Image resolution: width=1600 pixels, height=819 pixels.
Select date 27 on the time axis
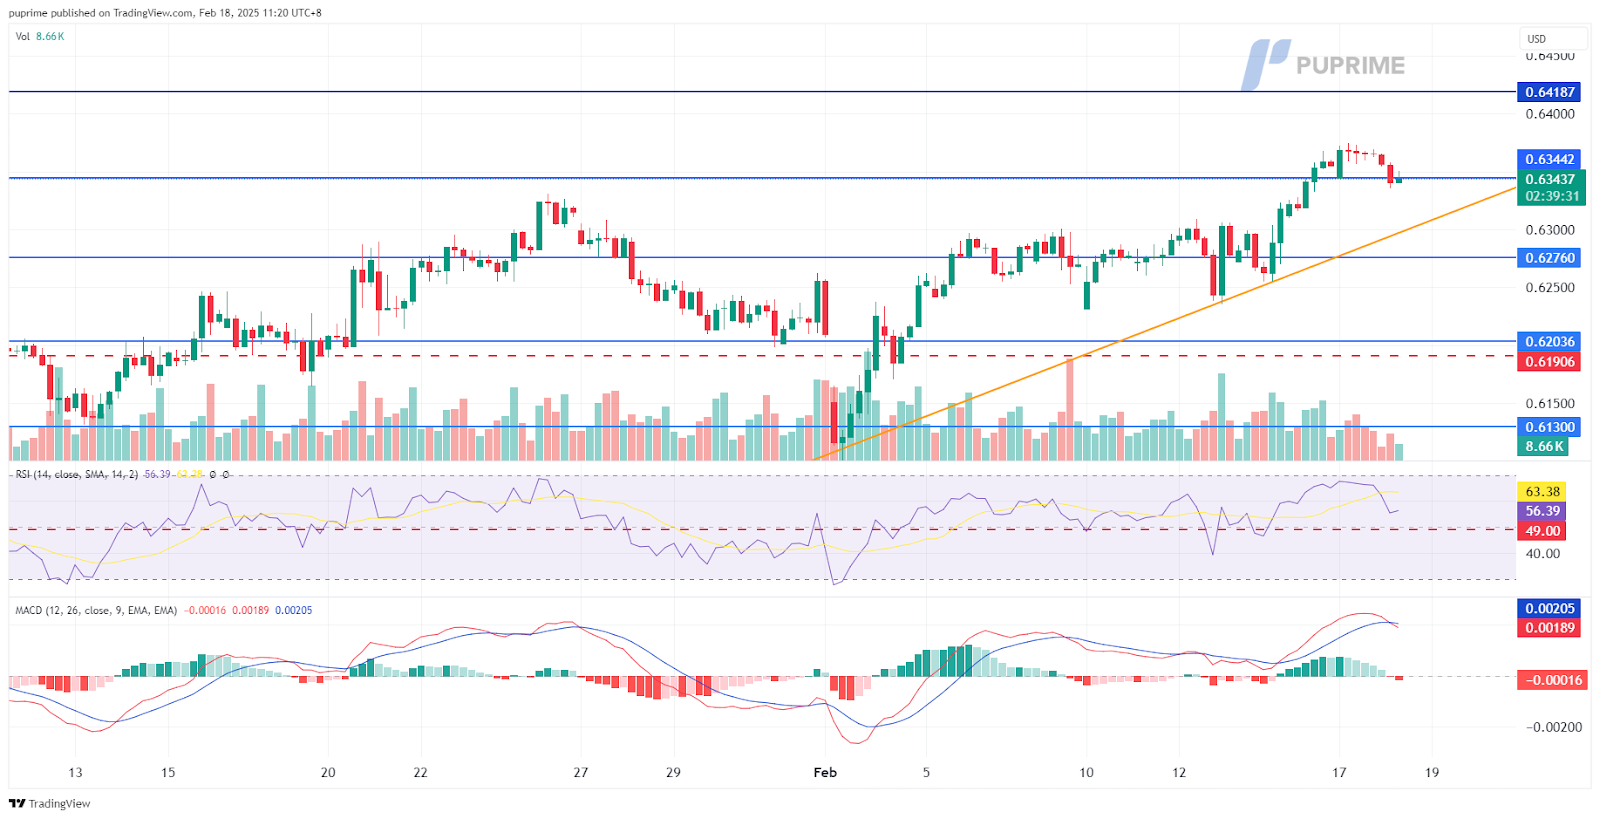pos(581,772)
